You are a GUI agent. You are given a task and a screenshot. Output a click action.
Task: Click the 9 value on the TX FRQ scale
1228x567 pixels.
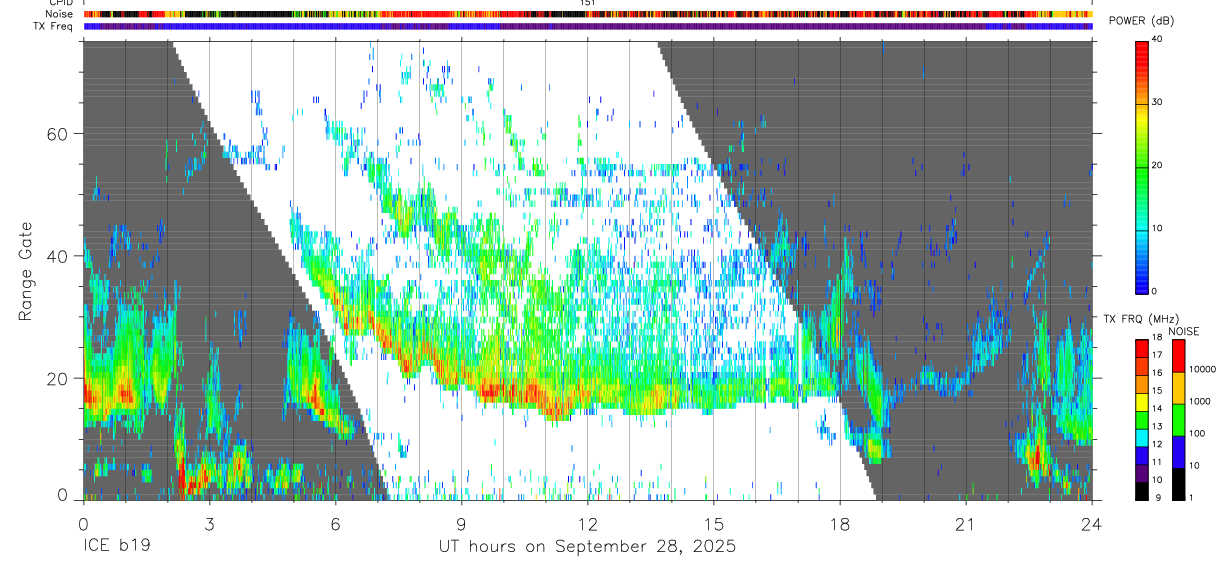pos(1158,497)
